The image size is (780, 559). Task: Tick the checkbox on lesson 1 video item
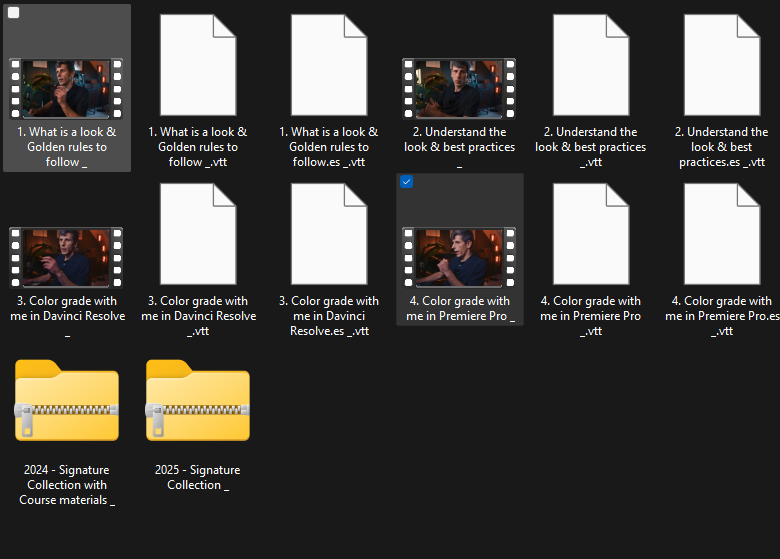click(x=14, y=13)
